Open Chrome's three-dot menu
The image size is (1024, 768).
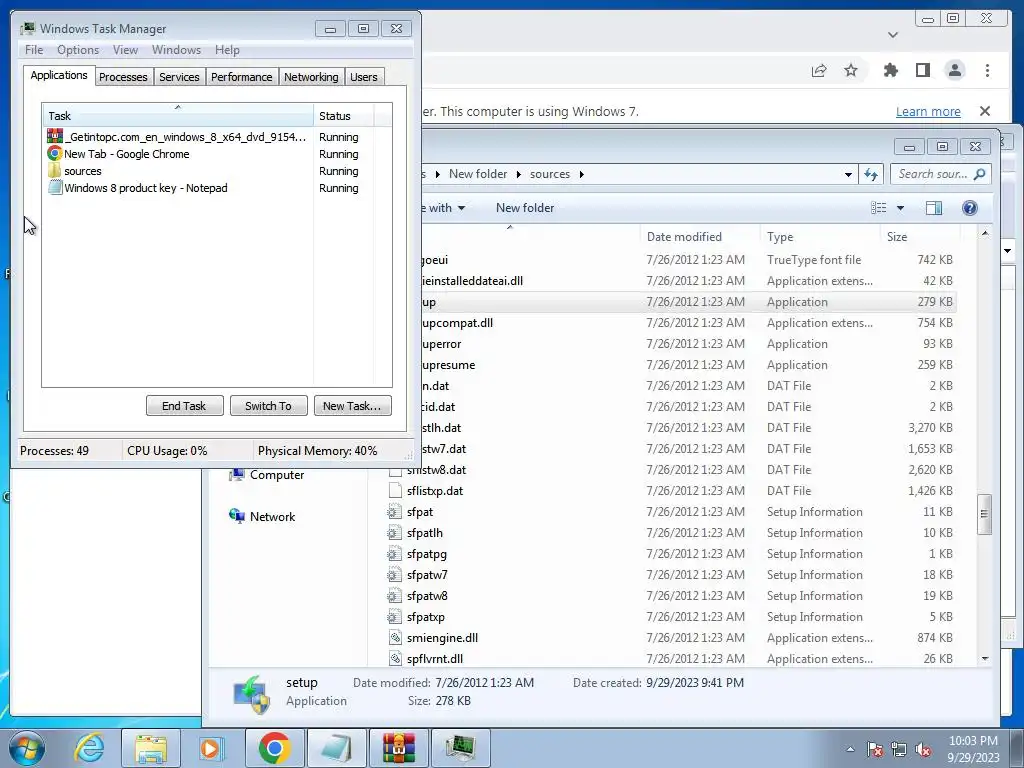[x=987, y=70]
